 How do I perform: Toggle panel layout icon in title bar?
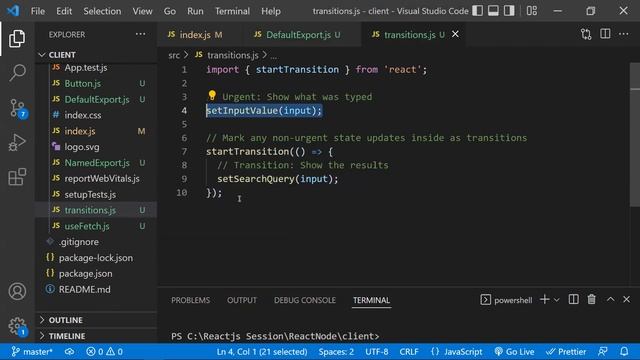493,11
